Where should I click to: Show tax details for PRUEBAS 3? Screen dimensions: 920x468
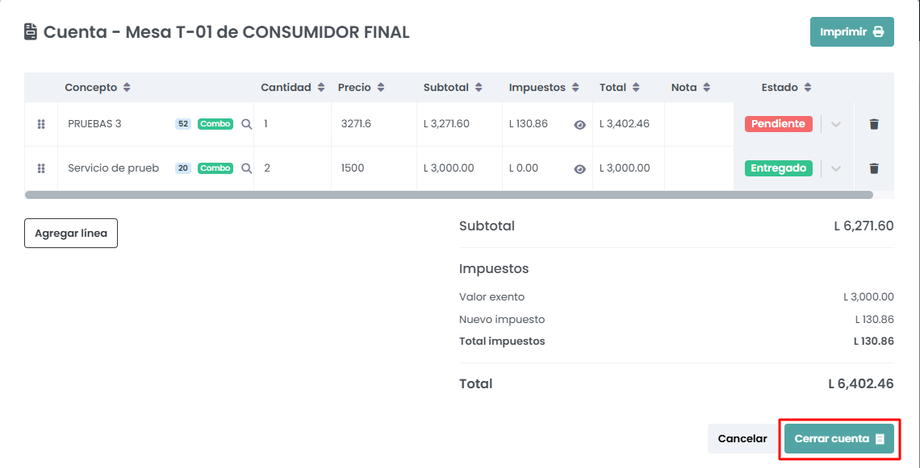pos(580,125)
